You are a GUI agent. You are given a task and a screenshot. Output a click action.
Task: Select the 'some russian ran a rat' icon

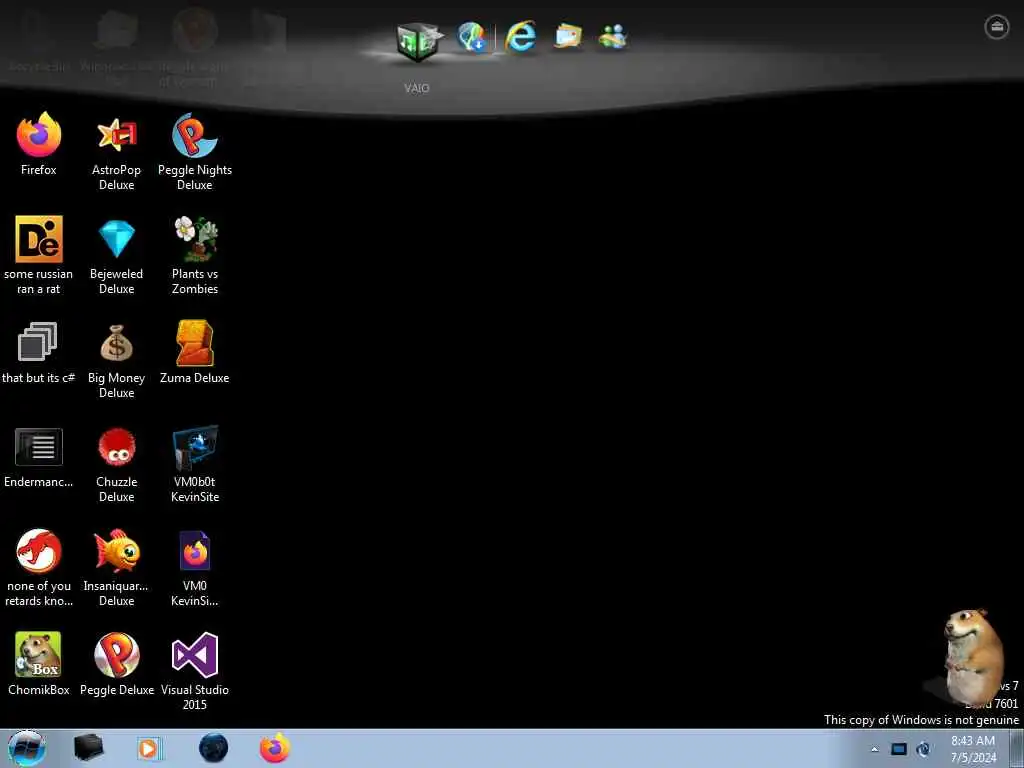[x=39, y=255]
